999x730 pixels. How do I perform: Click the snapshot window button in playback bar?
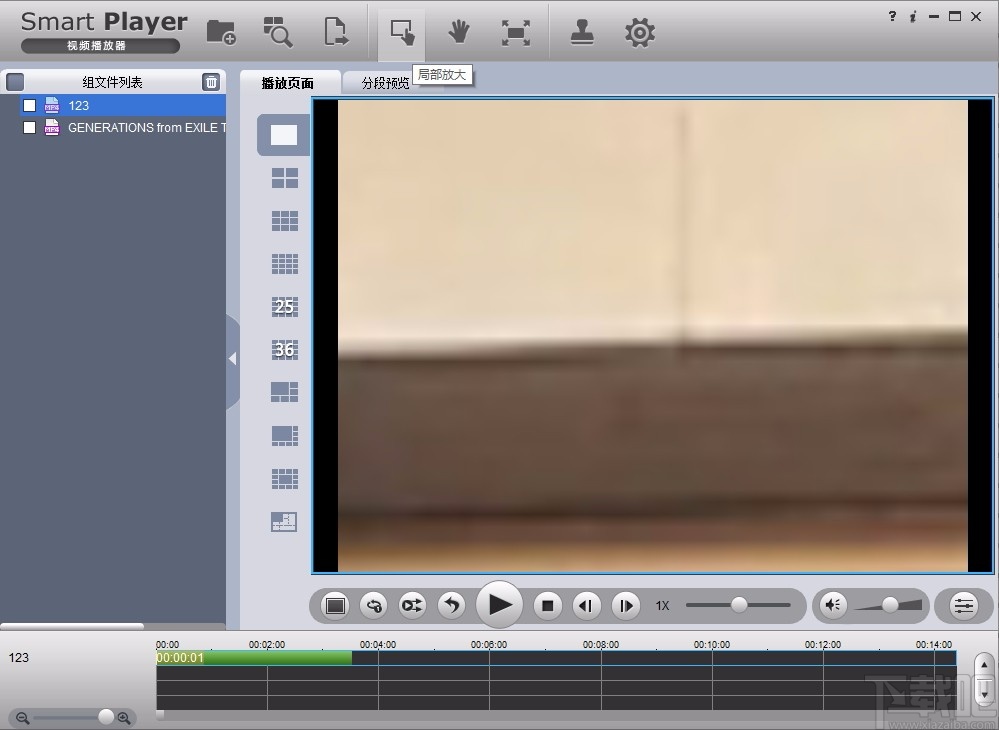pos(335,605)
